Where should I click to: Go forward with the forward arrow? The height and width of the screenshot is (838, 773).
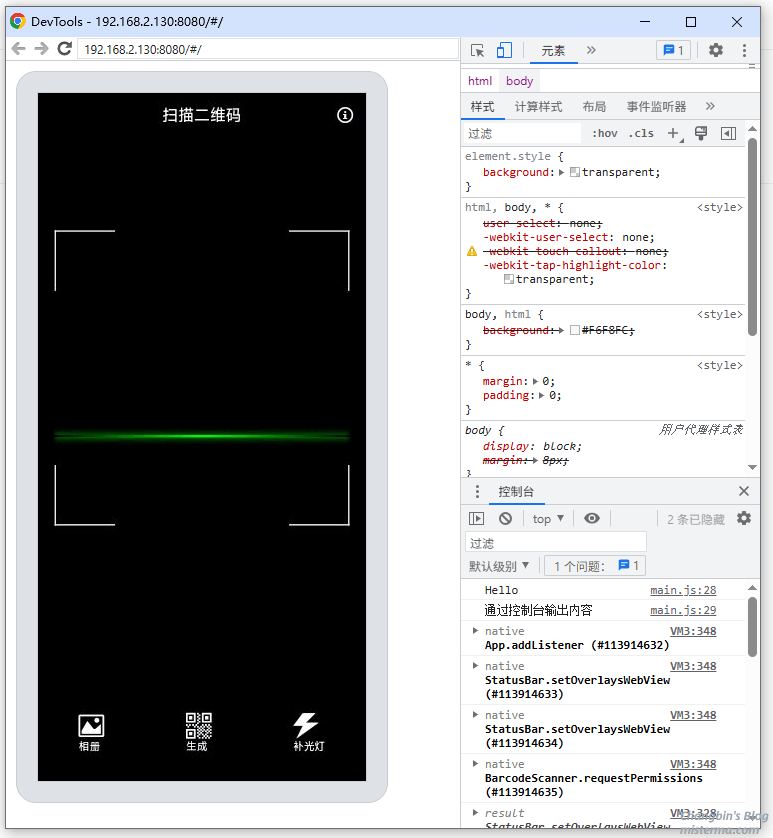coord(41,49)
